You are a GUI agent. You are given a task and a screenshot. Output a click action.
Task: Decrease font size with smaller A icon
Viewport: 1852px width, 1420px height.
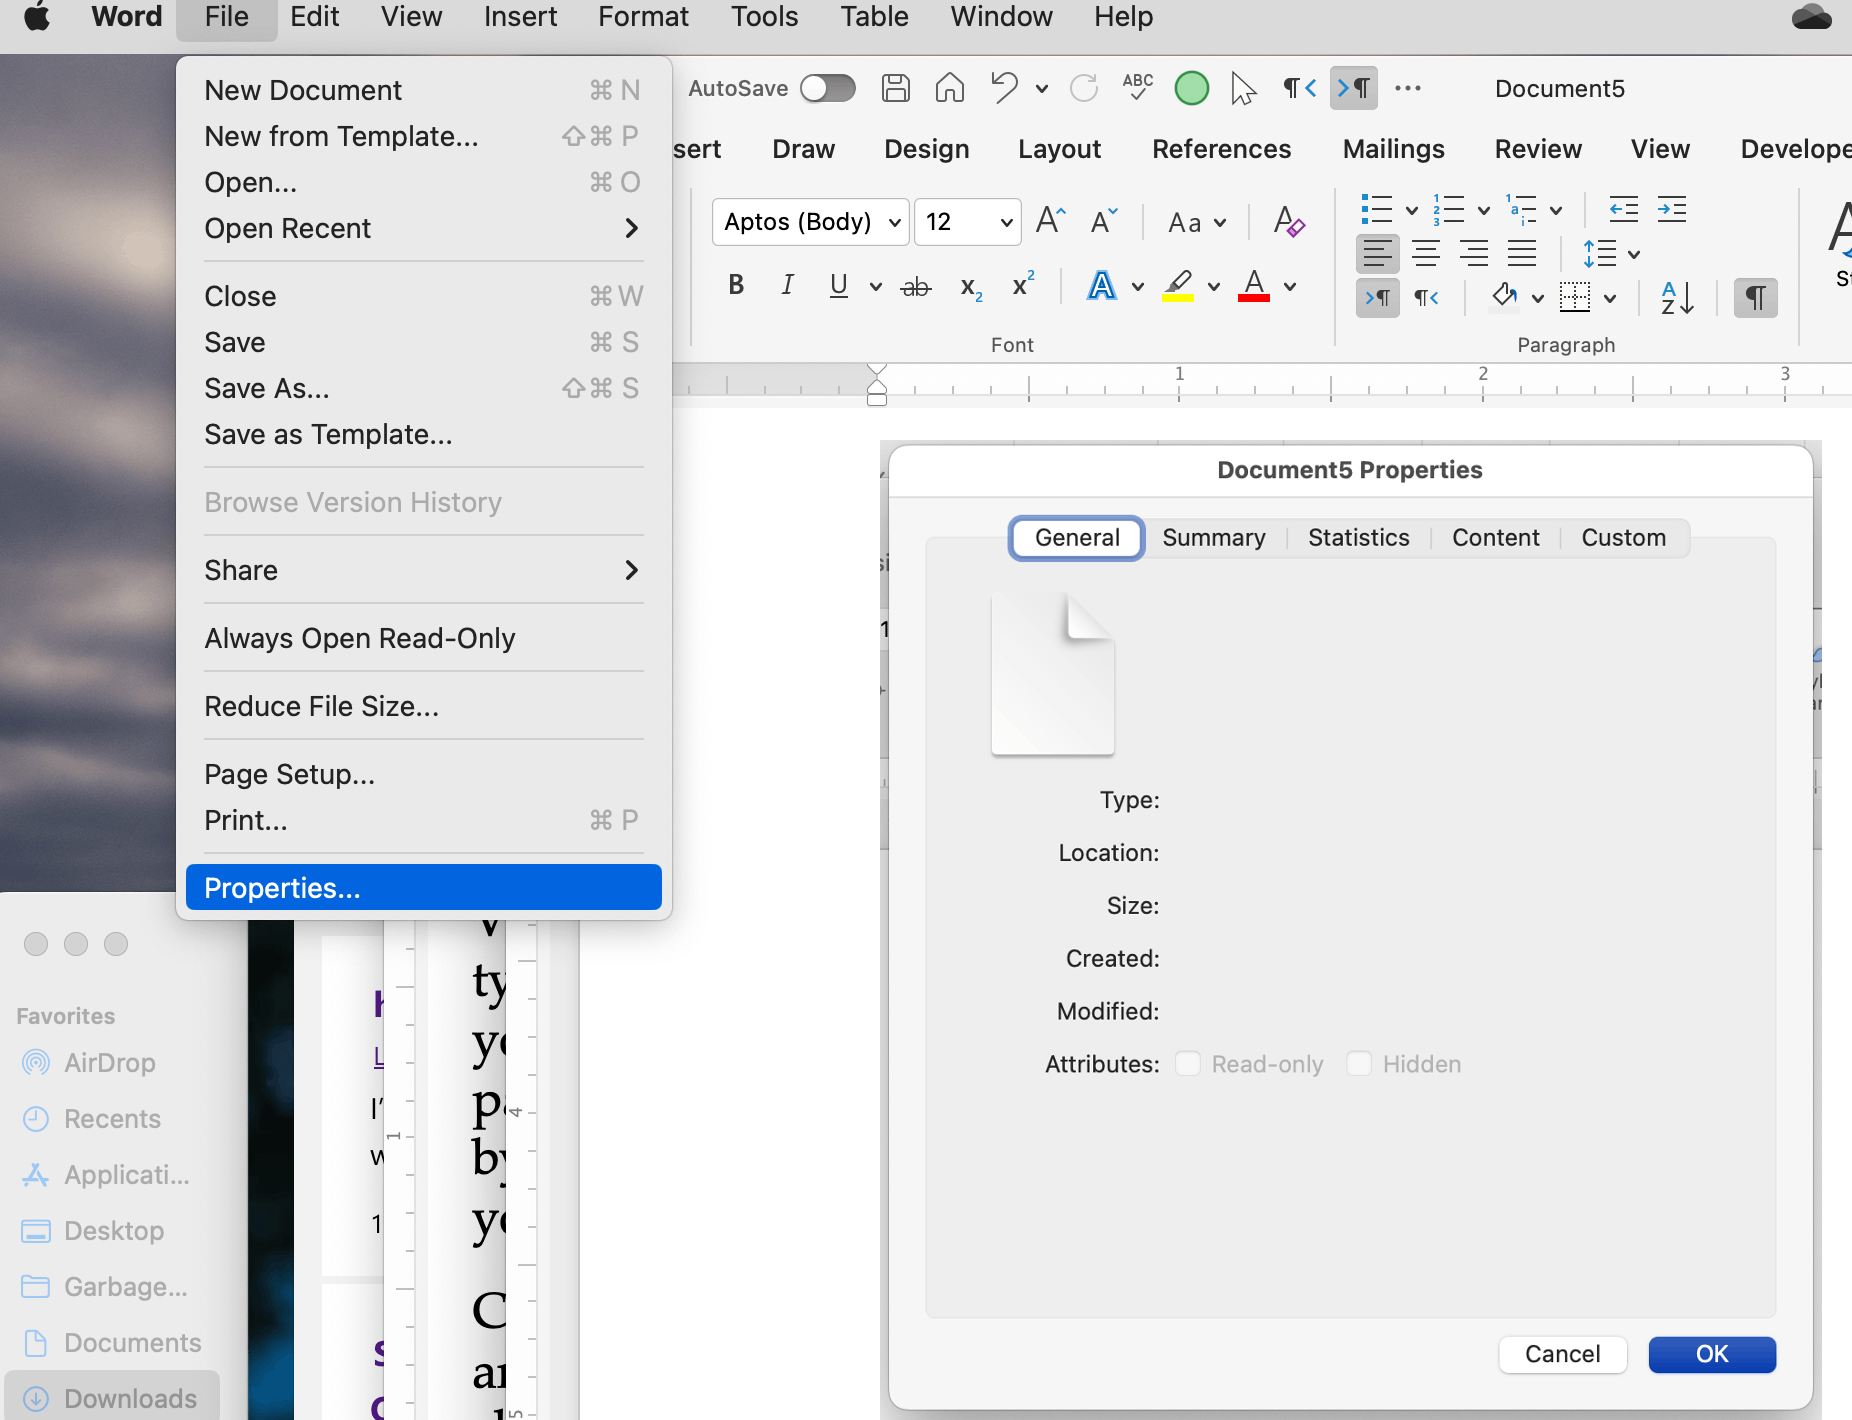[x=1103, y=221]
